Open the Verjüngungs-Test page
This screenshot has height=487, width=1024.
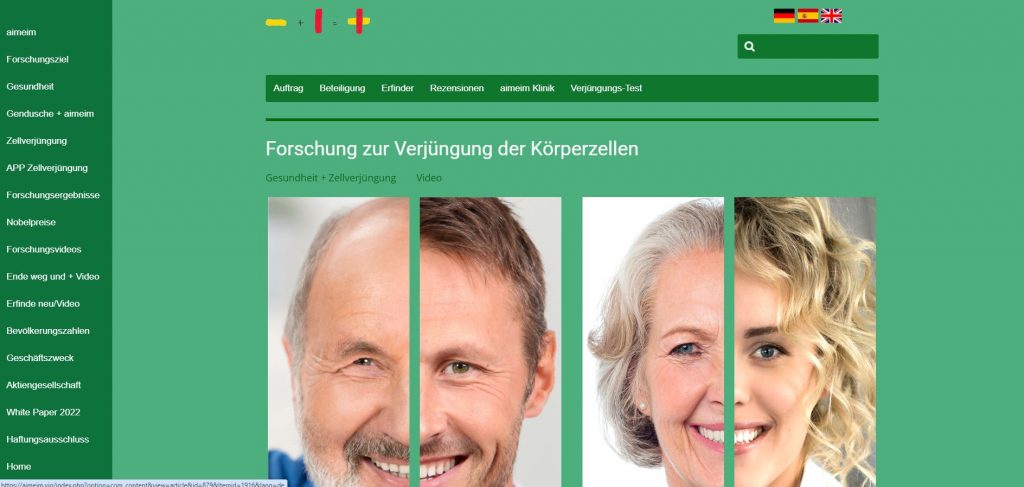click(x=606, y=88)
